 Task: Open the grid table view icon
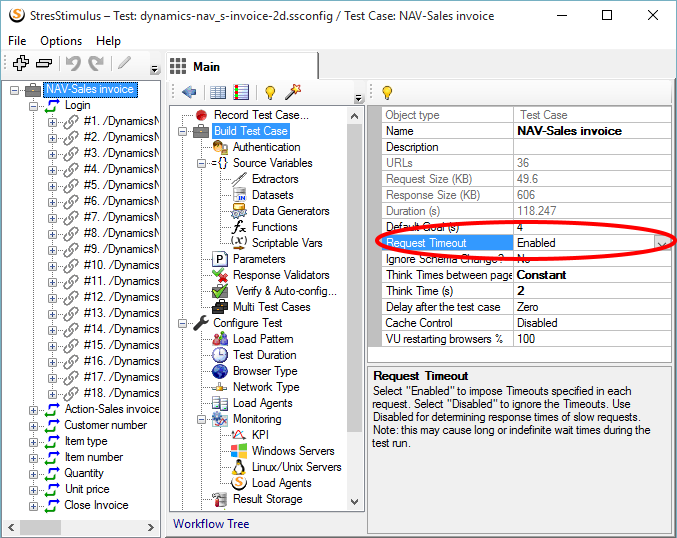218,92
